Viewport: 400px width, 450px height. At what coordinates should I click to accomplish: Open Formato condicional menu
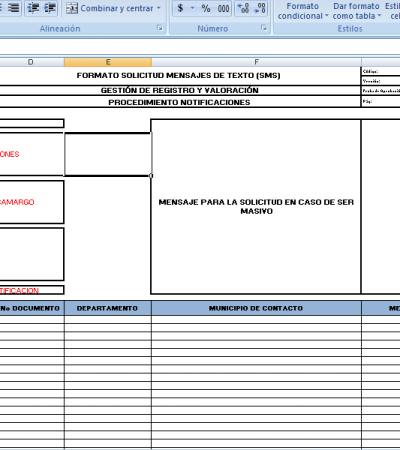303,11
